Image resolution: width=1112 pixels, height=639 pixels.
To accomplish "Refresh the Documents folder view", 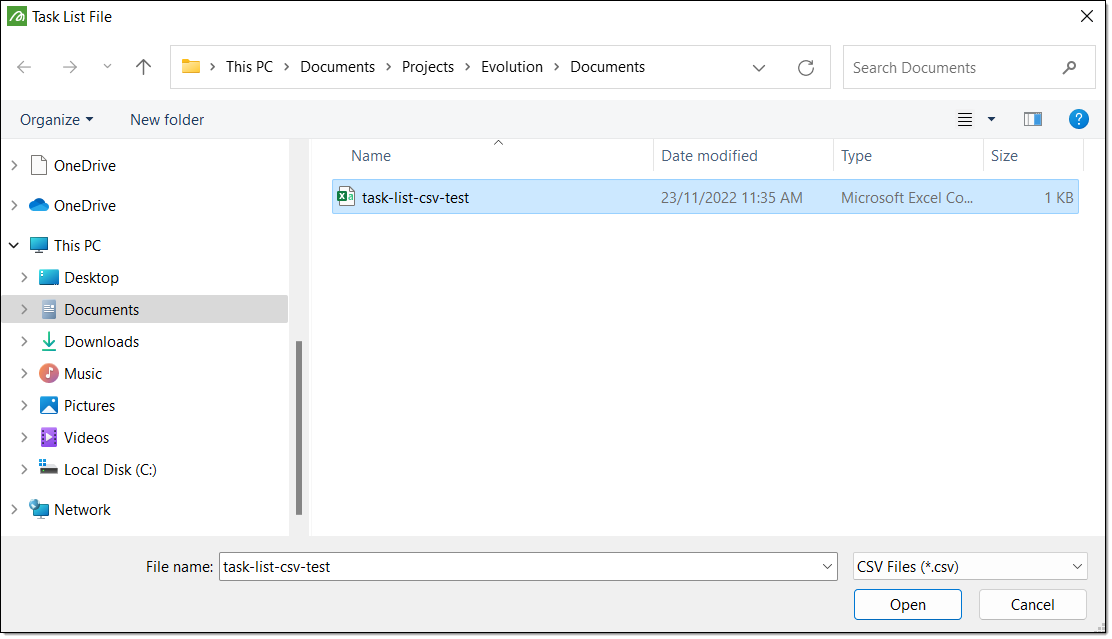I will coord(806,67).
